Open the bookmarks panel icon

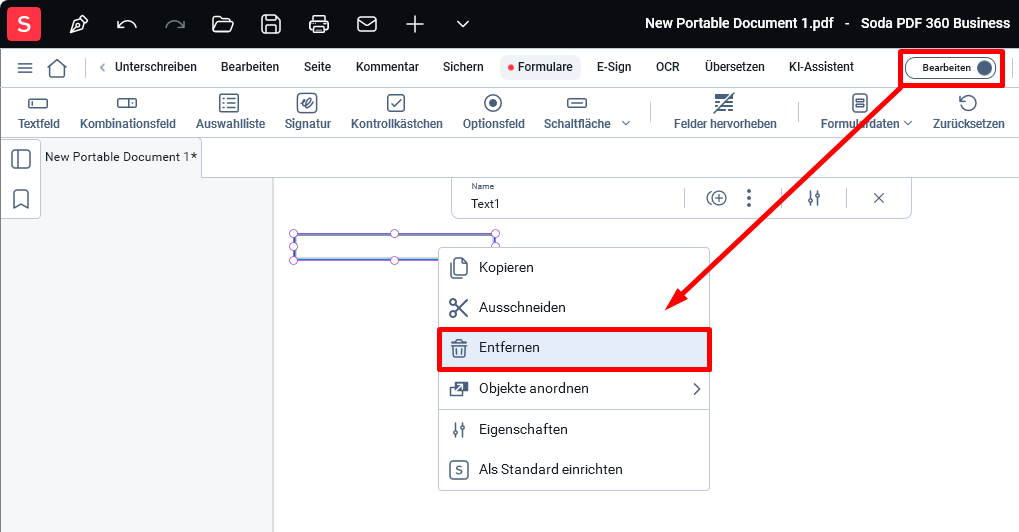(21, 199)
